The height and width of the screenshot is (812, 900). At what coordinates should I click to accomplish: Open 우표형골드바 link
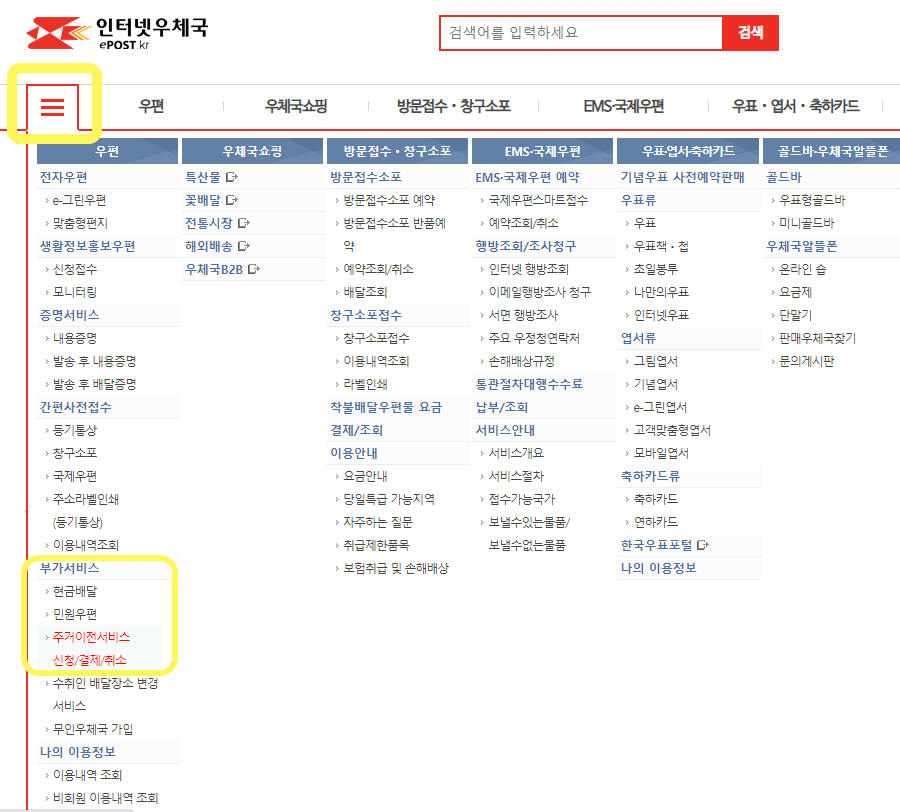(812, 200)
